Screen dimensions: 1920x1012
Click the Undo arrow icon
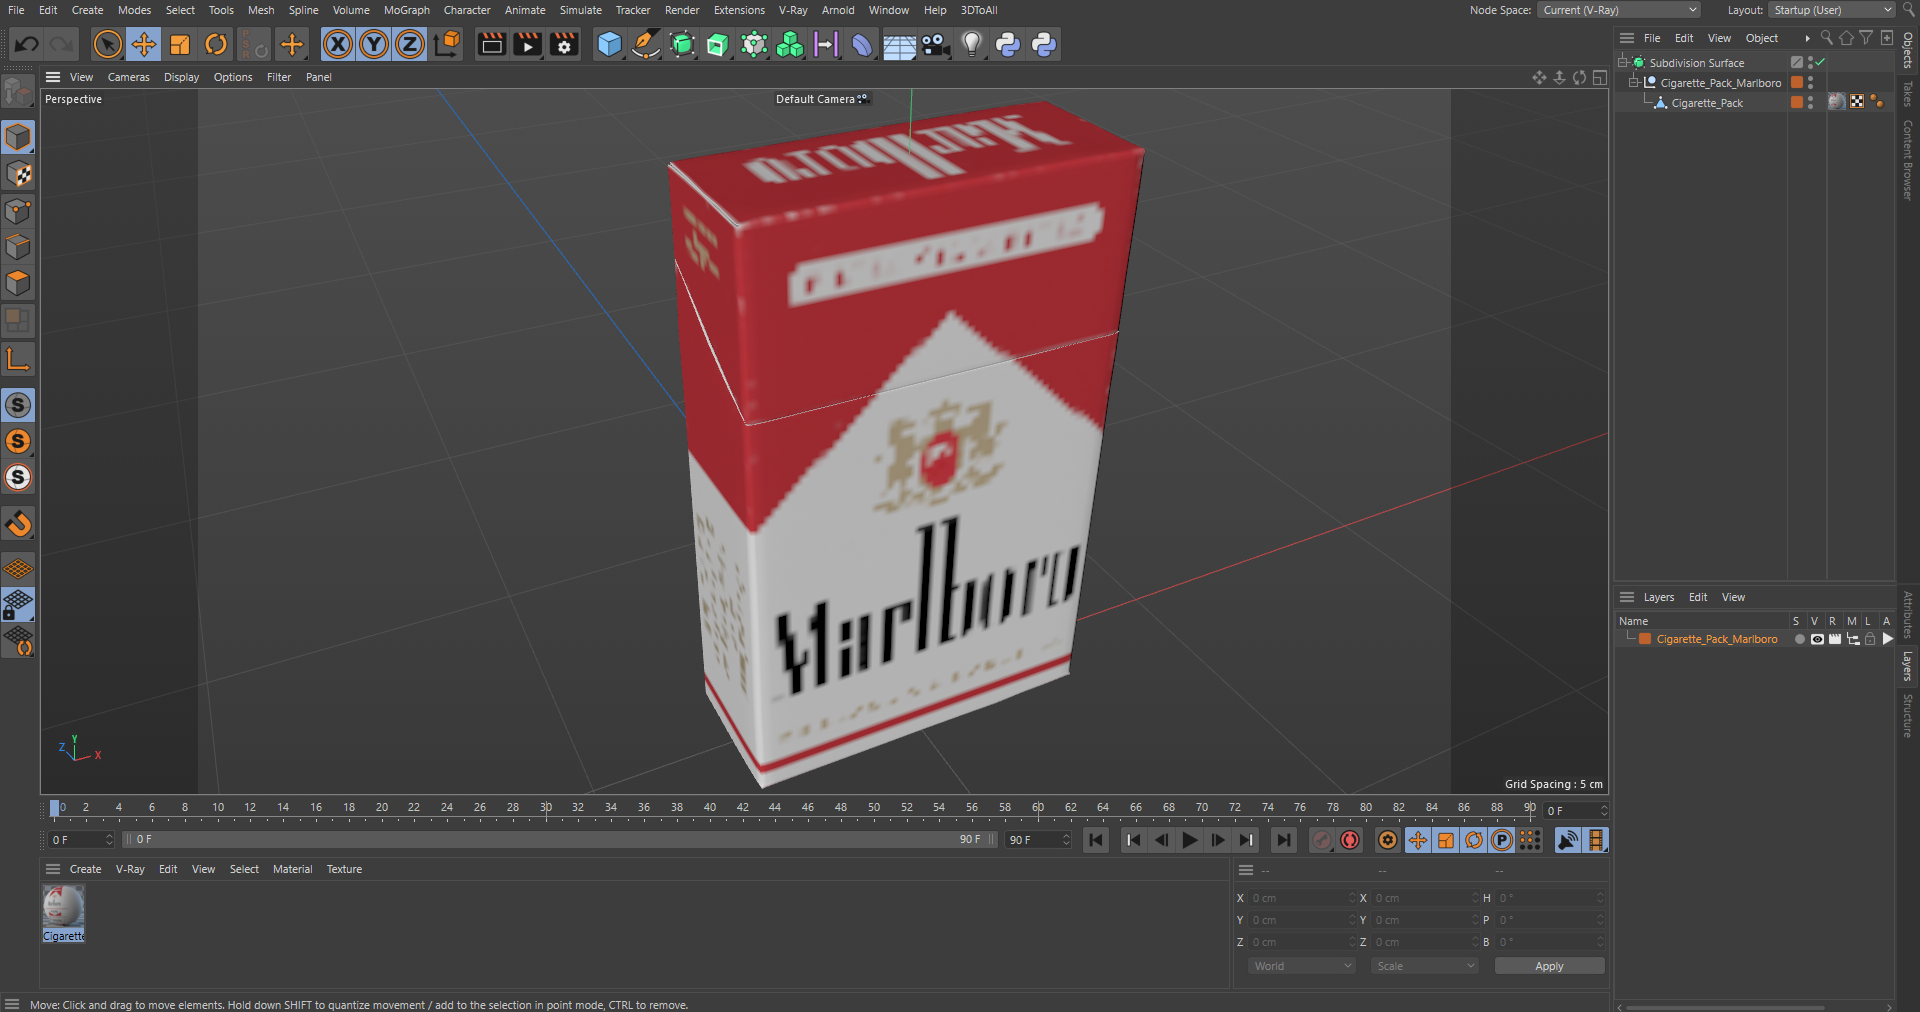click(27, 44)
